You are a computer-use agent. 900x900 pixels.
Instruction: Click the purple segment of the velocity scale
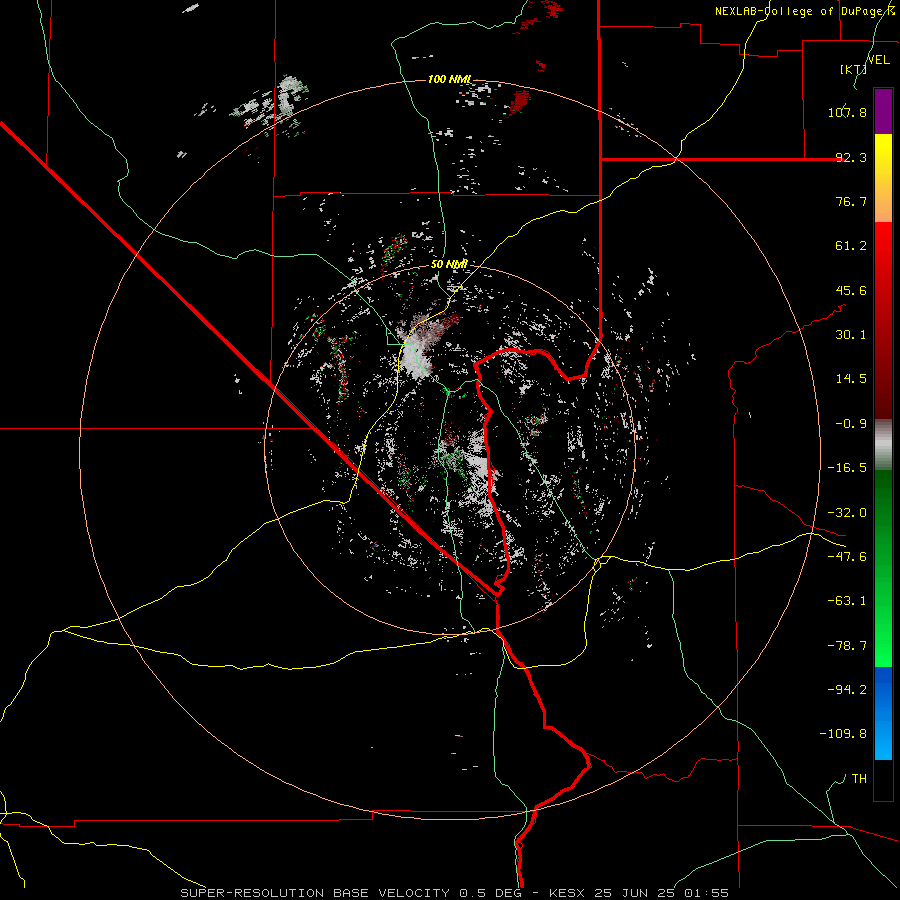tap(883, 112)
